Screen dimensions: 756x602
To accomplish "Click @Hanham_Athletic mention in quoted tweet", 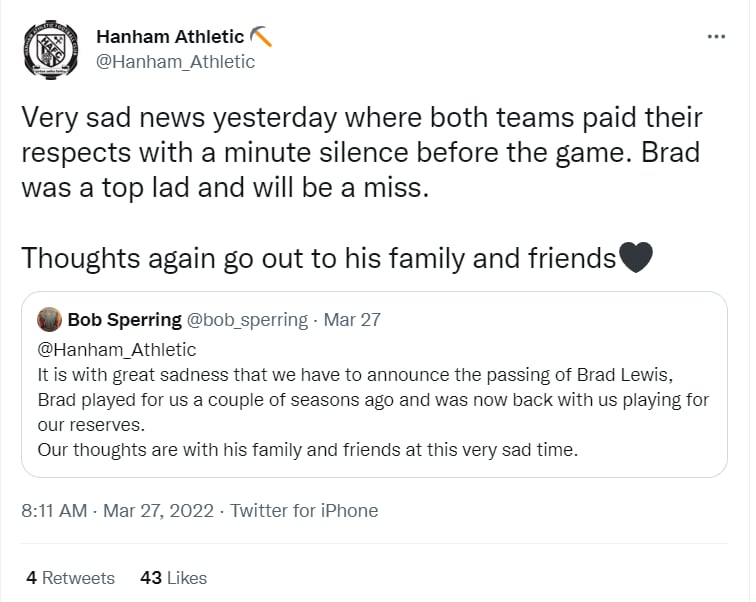I will click(117, 350).
